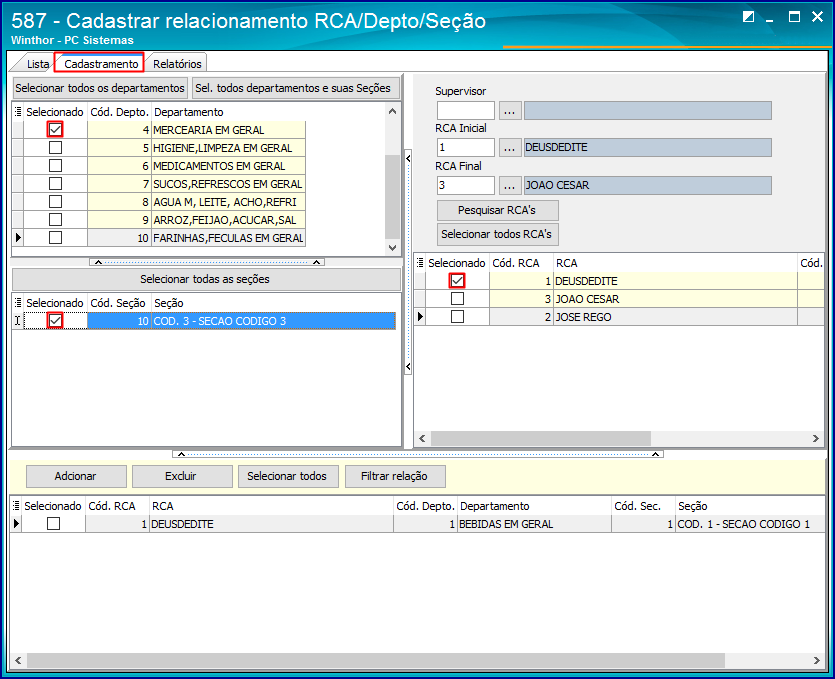Select COD. 1 - SECAO CODIGO 1 cell

pos(750,524)
